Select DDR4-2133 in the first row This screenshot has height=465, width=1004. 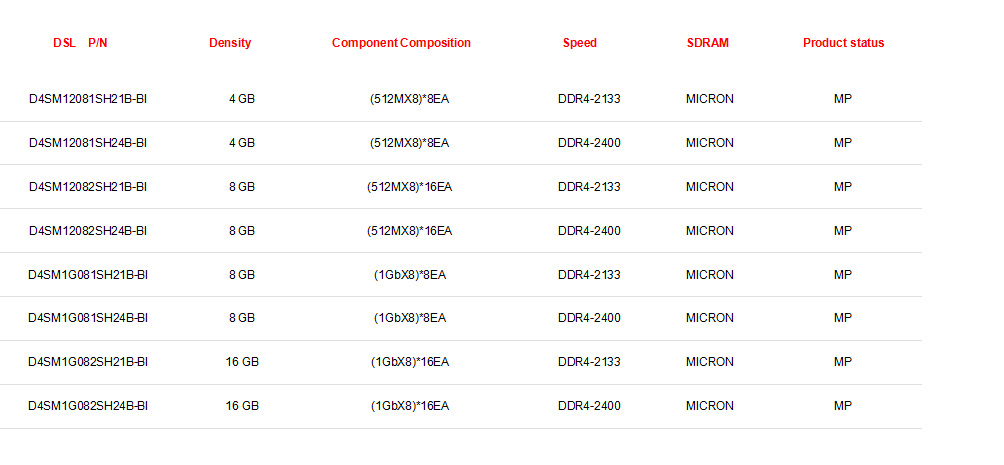coord(589,99)
